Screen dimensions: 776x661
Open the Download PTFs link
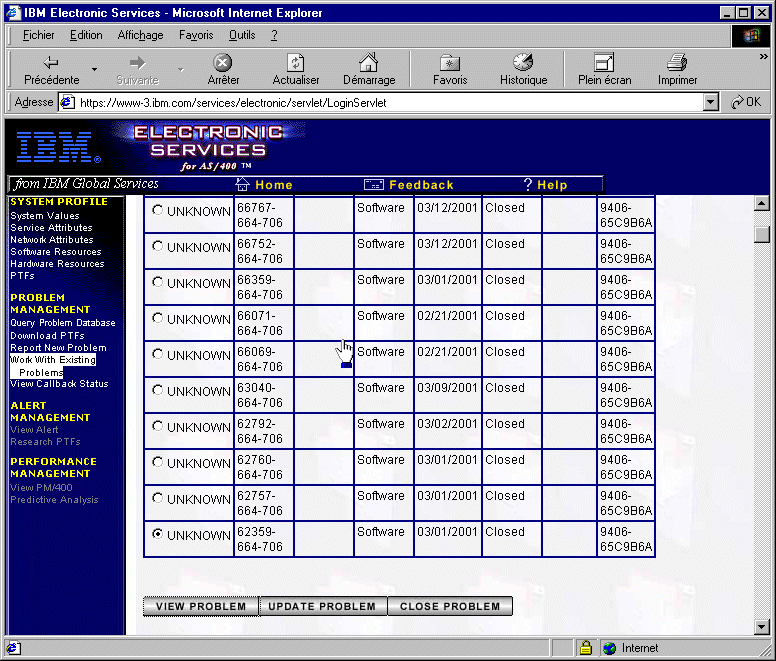coord(47,335)
